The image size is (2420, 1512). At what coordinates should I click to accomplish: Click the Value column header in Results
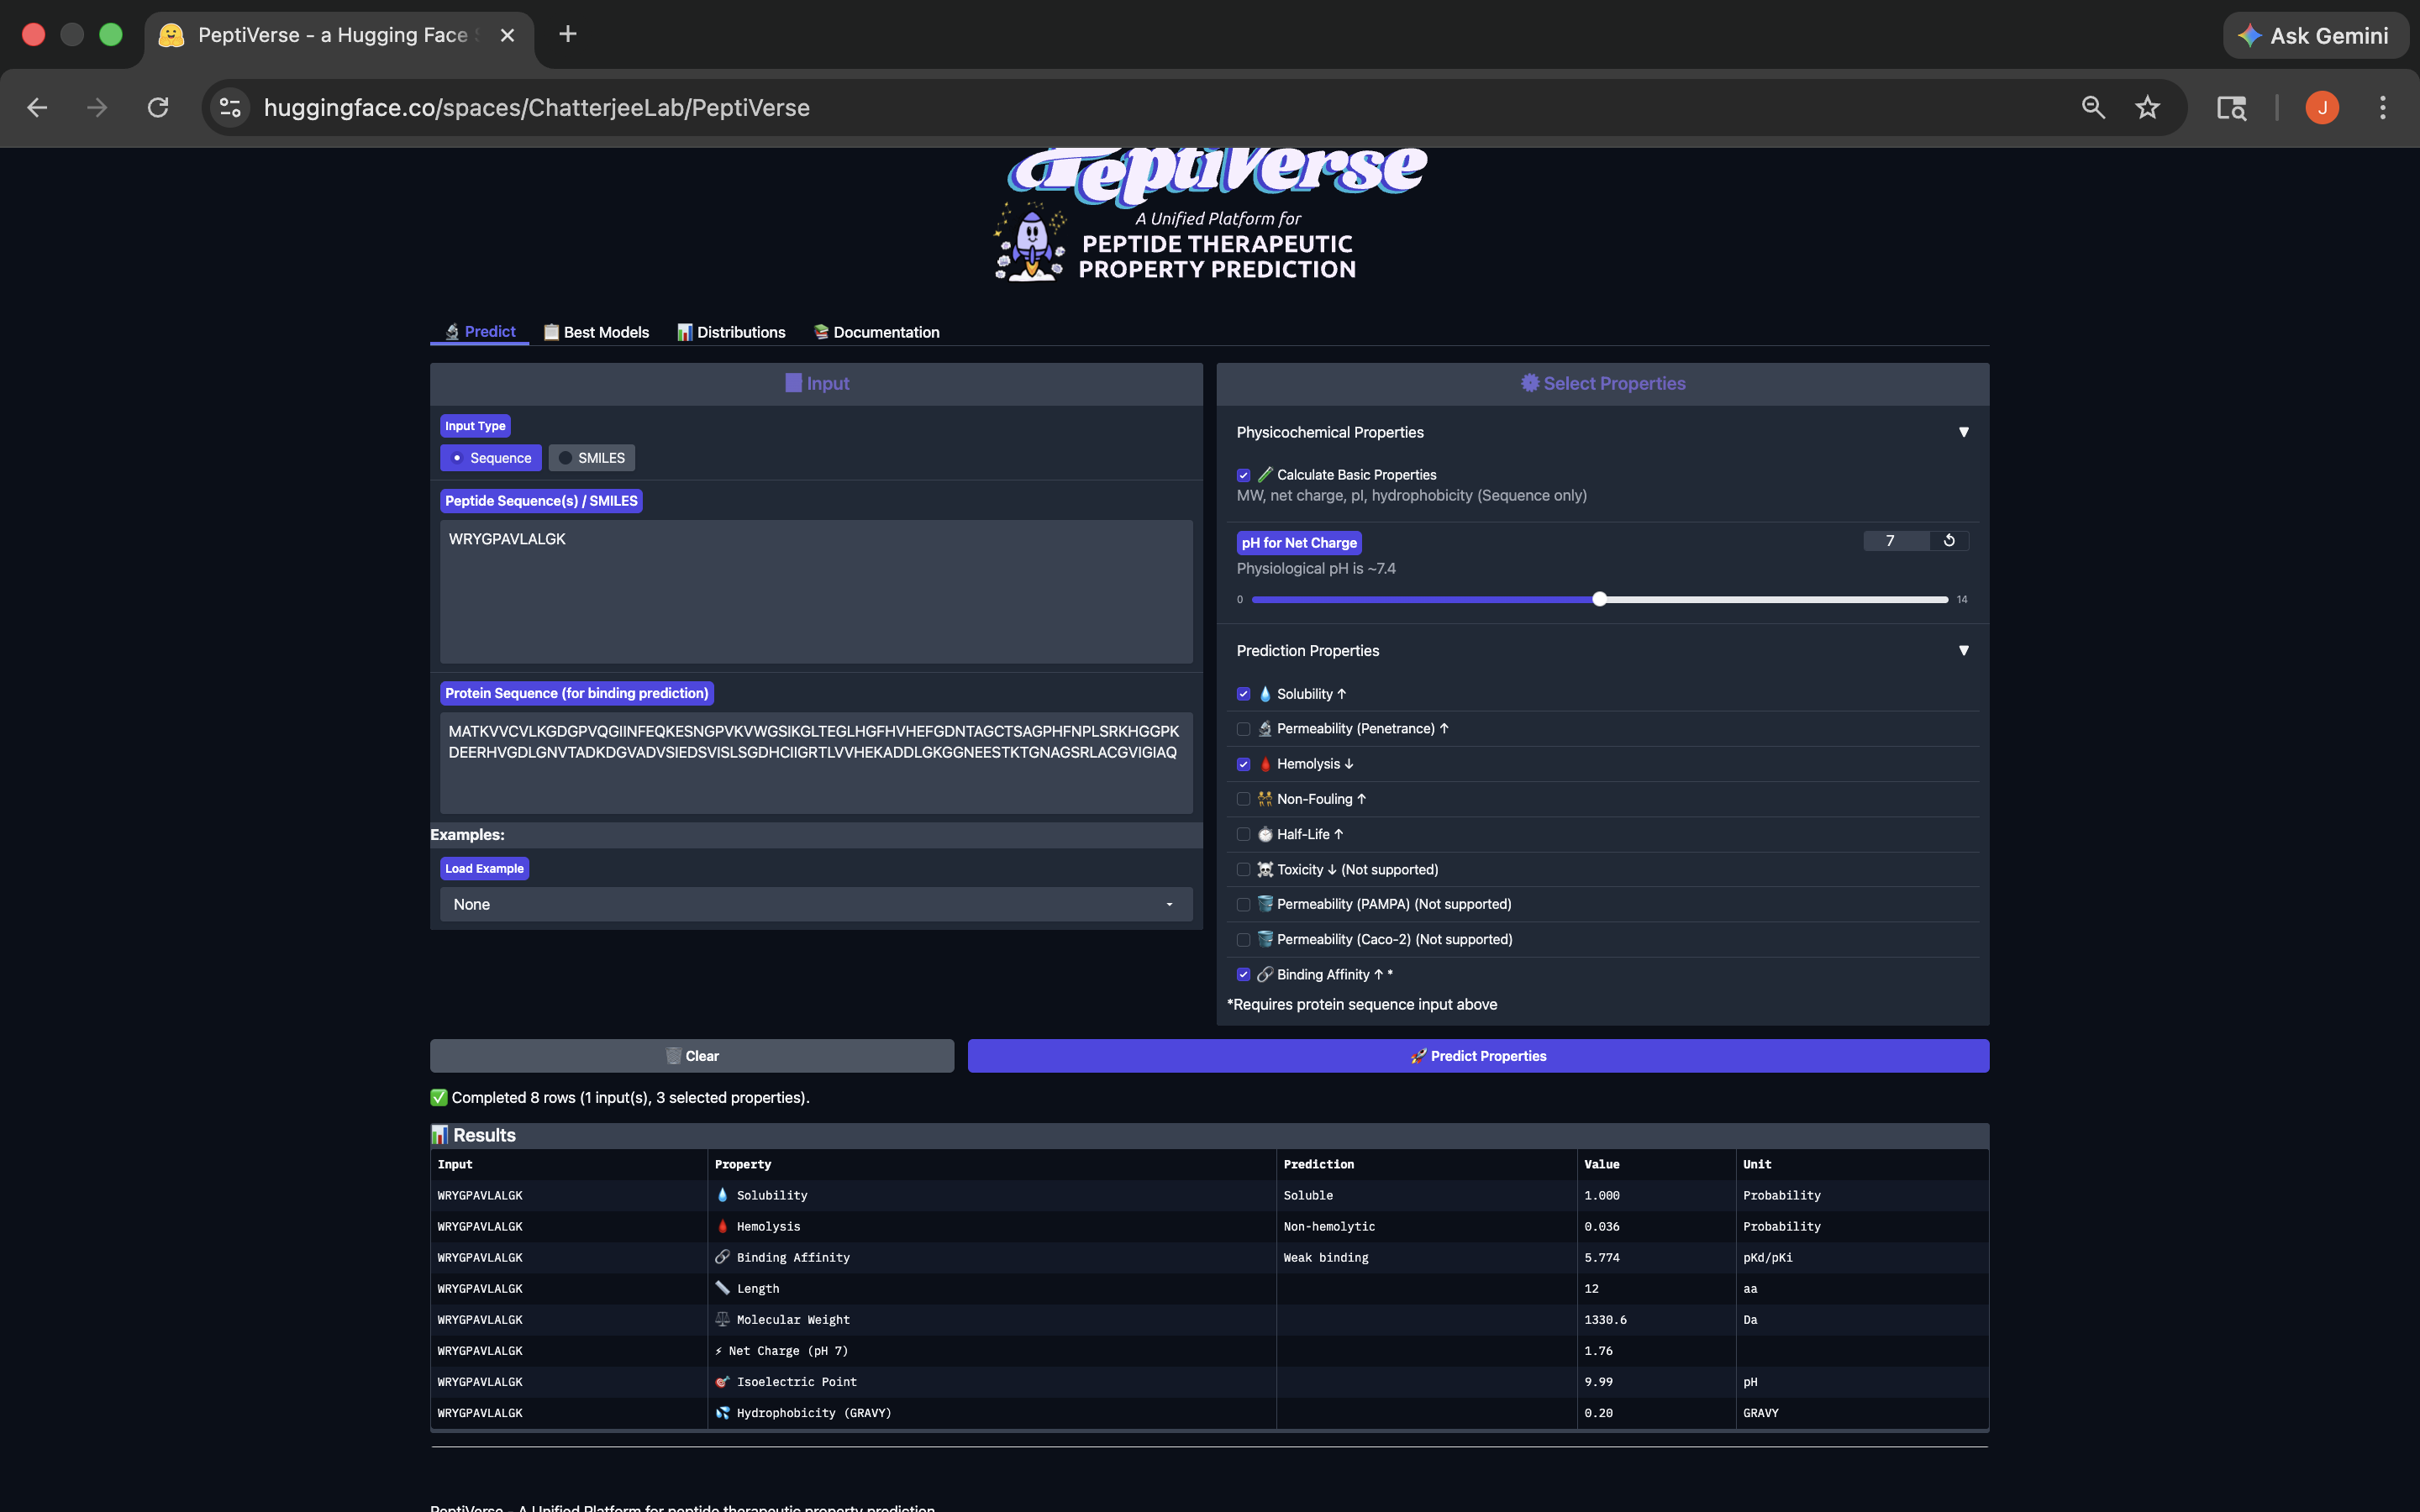coord(1602,1164)
